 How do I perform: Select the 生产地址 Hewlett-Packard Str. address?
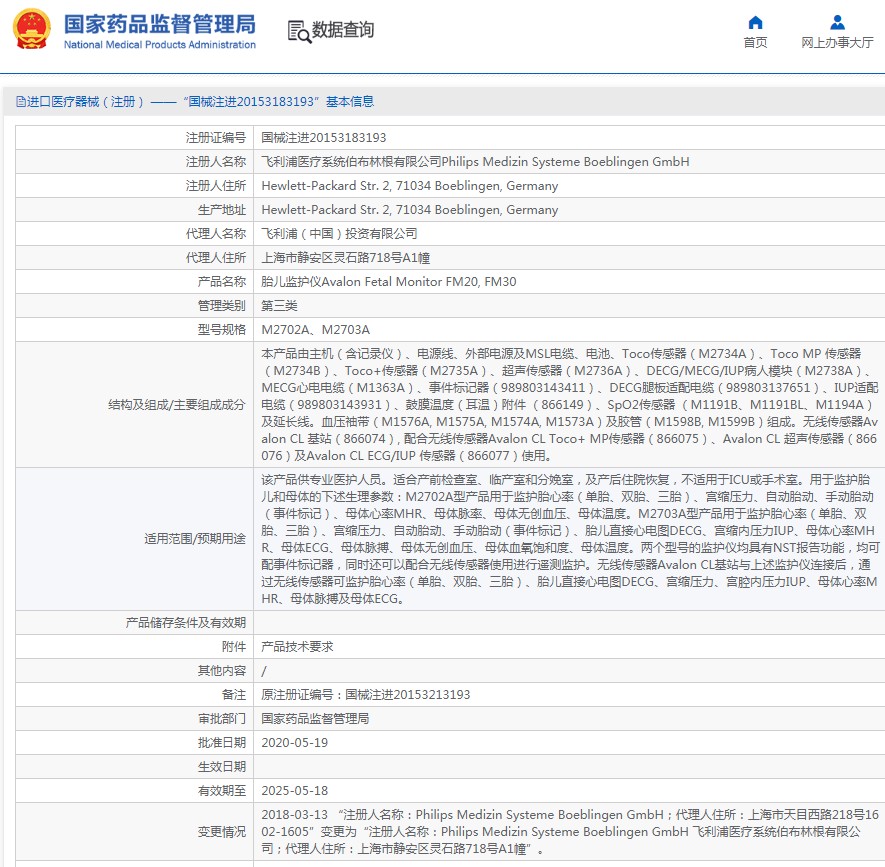[x=410, y=210]
